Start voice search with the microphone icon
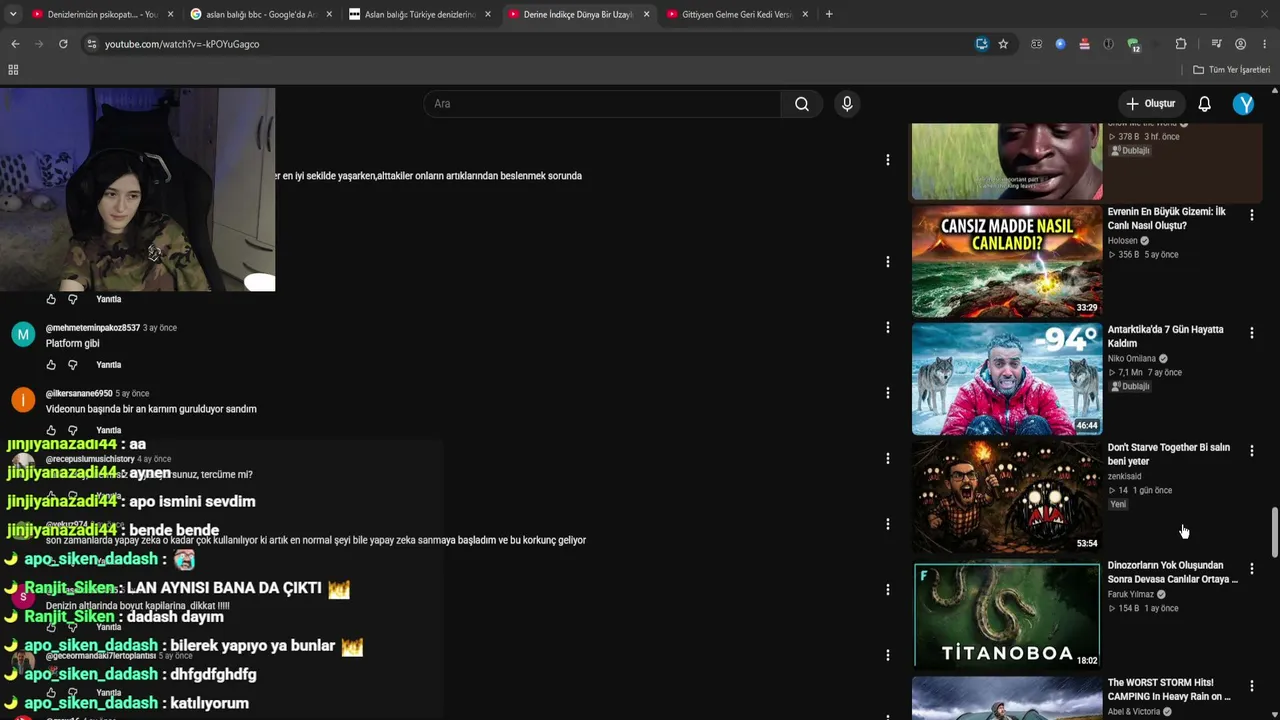The width and height of the screenshot is (1280, 720). click(847, 104)
